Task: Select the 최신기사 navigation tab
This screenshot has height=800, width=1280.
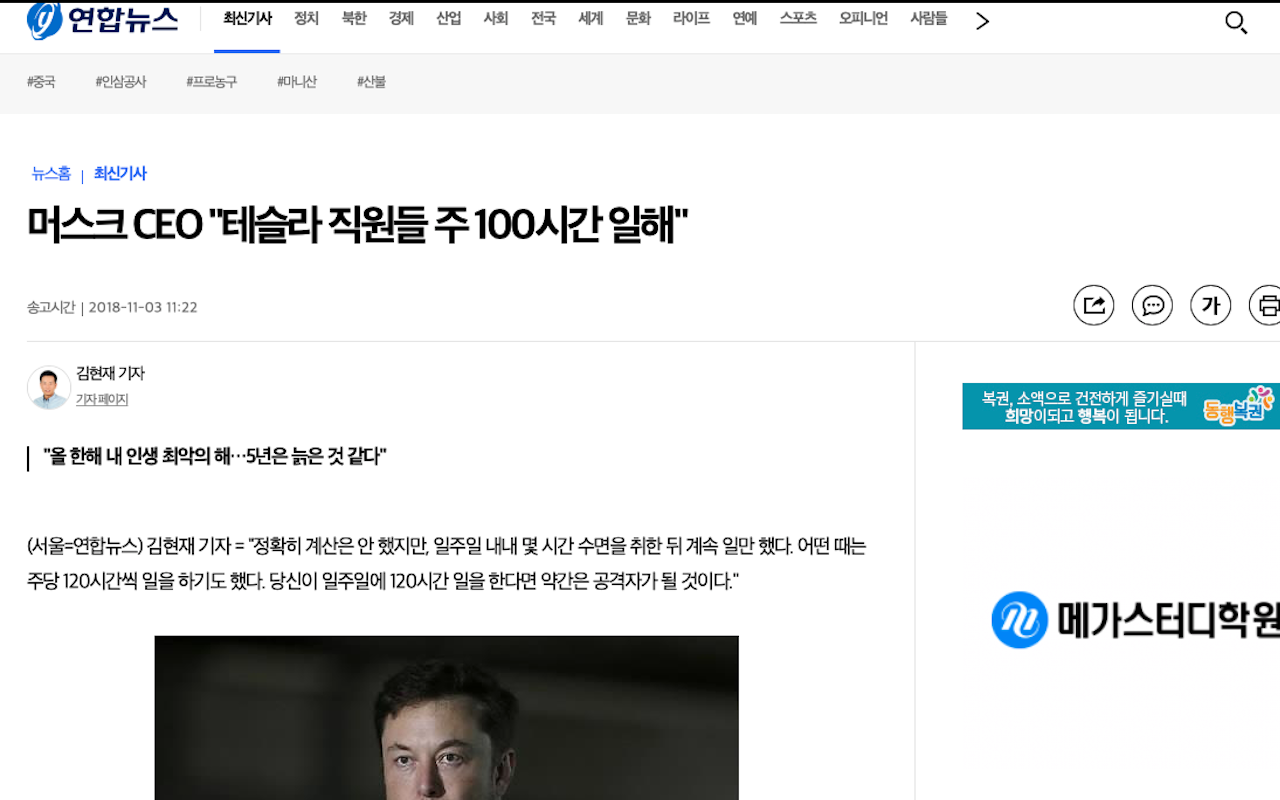Action: pos(247,19)
